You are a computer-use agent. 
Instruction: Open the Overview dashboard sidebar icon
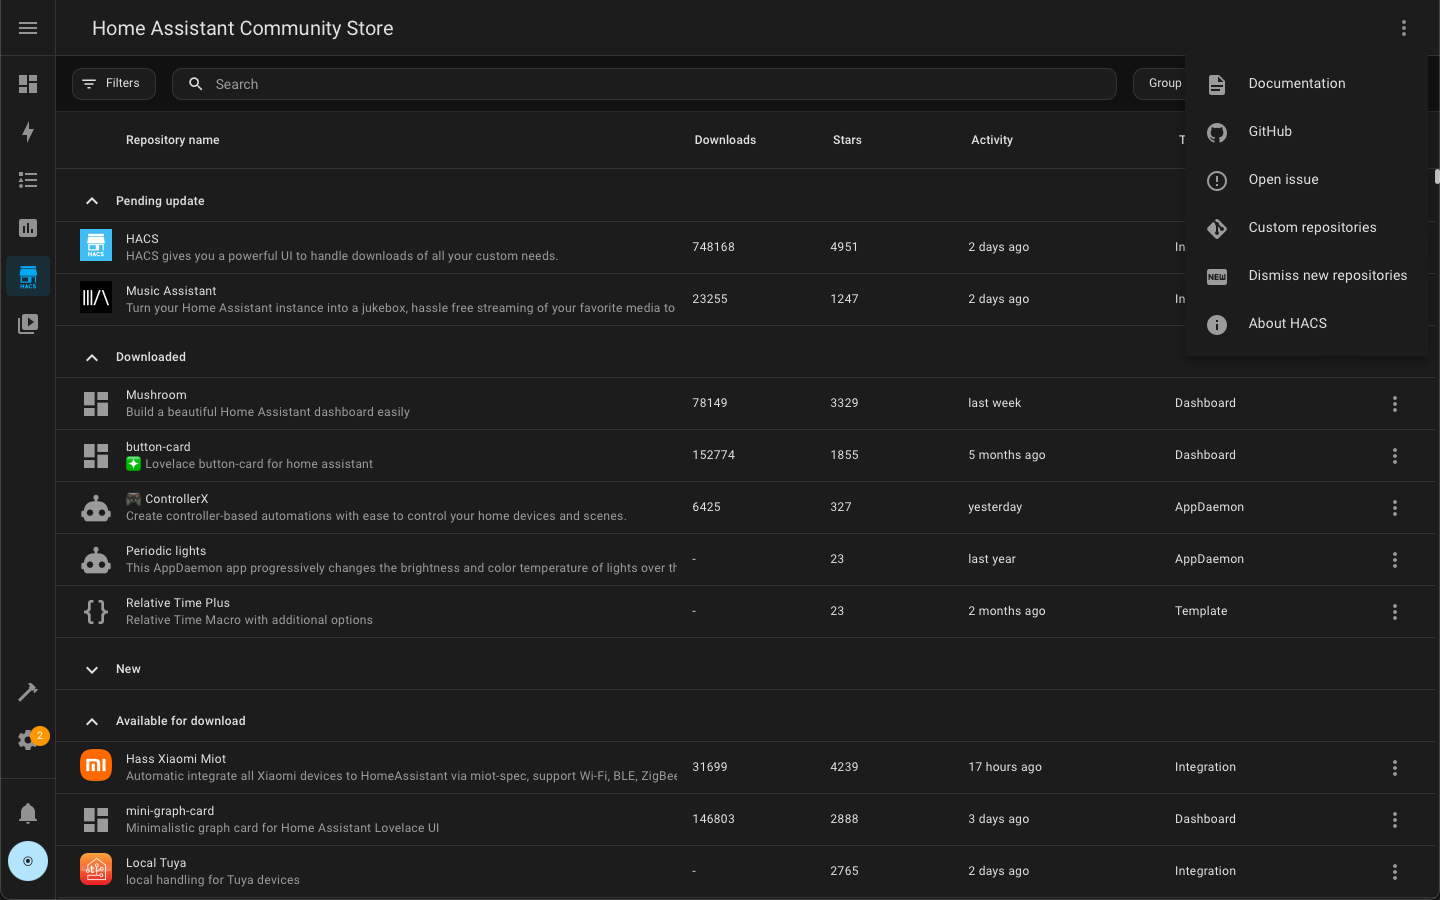[x=28, y=84]
